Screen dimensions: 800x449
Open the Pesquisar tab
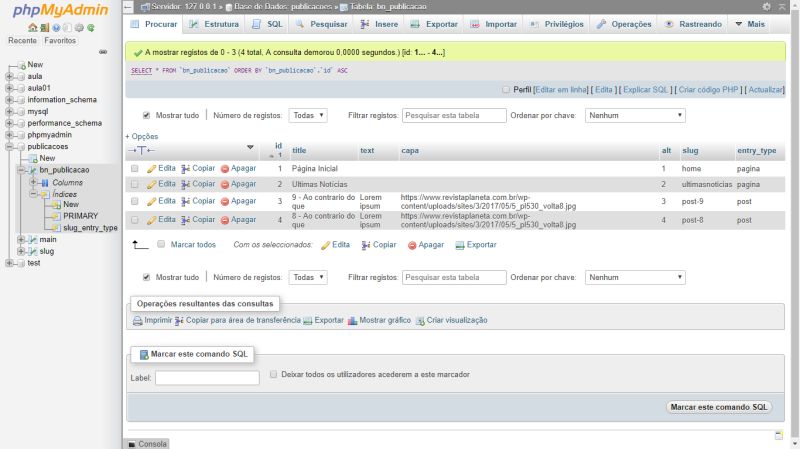coord(321,24)
